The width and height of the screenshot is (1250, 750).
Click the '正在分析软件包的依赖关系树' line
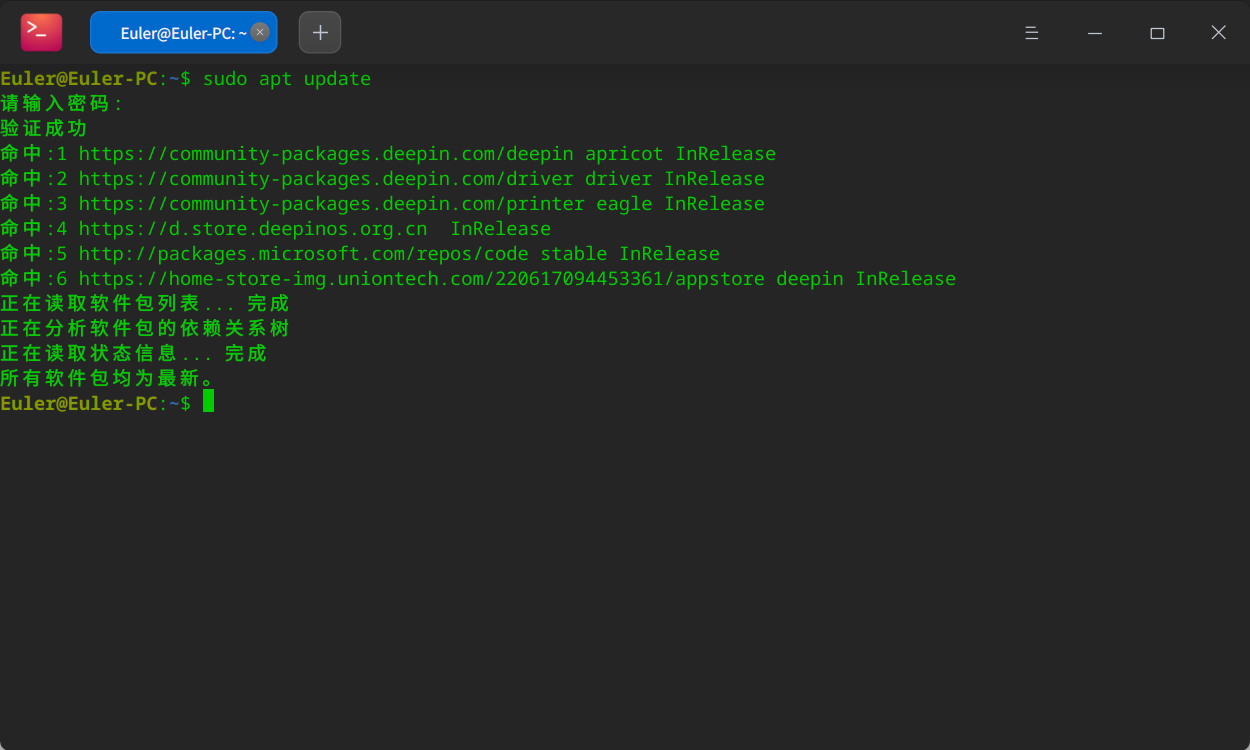pos(145,329)
